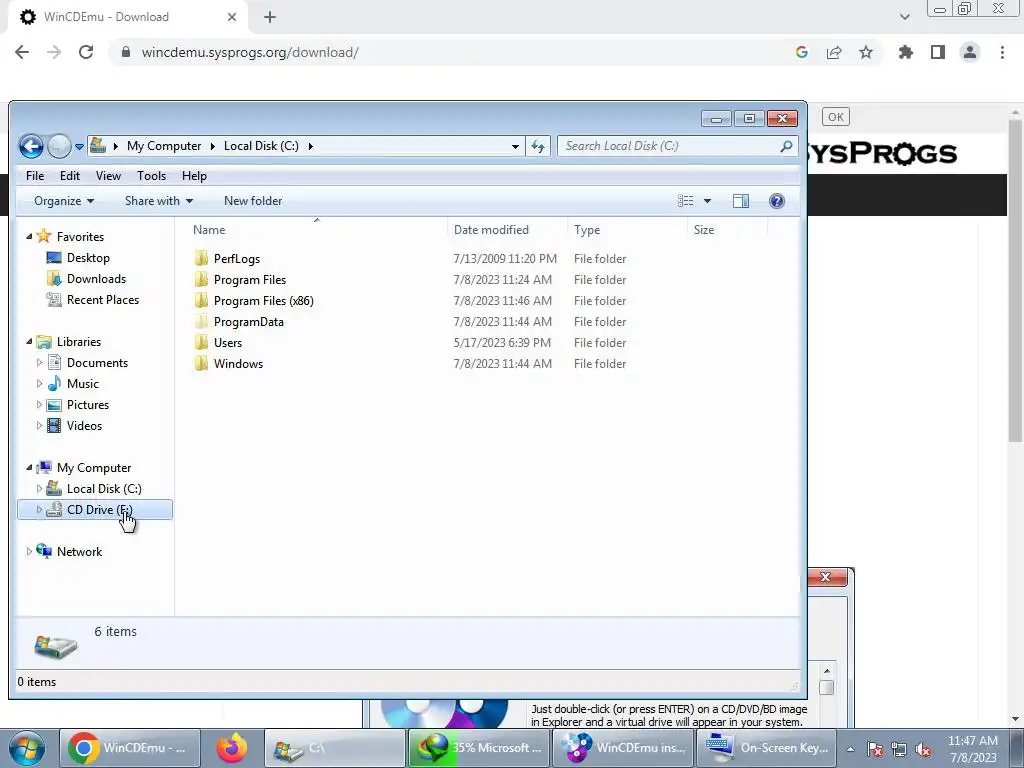Screen dimensions: 1024x768
Task: Create a New folder
Action: [x=253, y=201]
